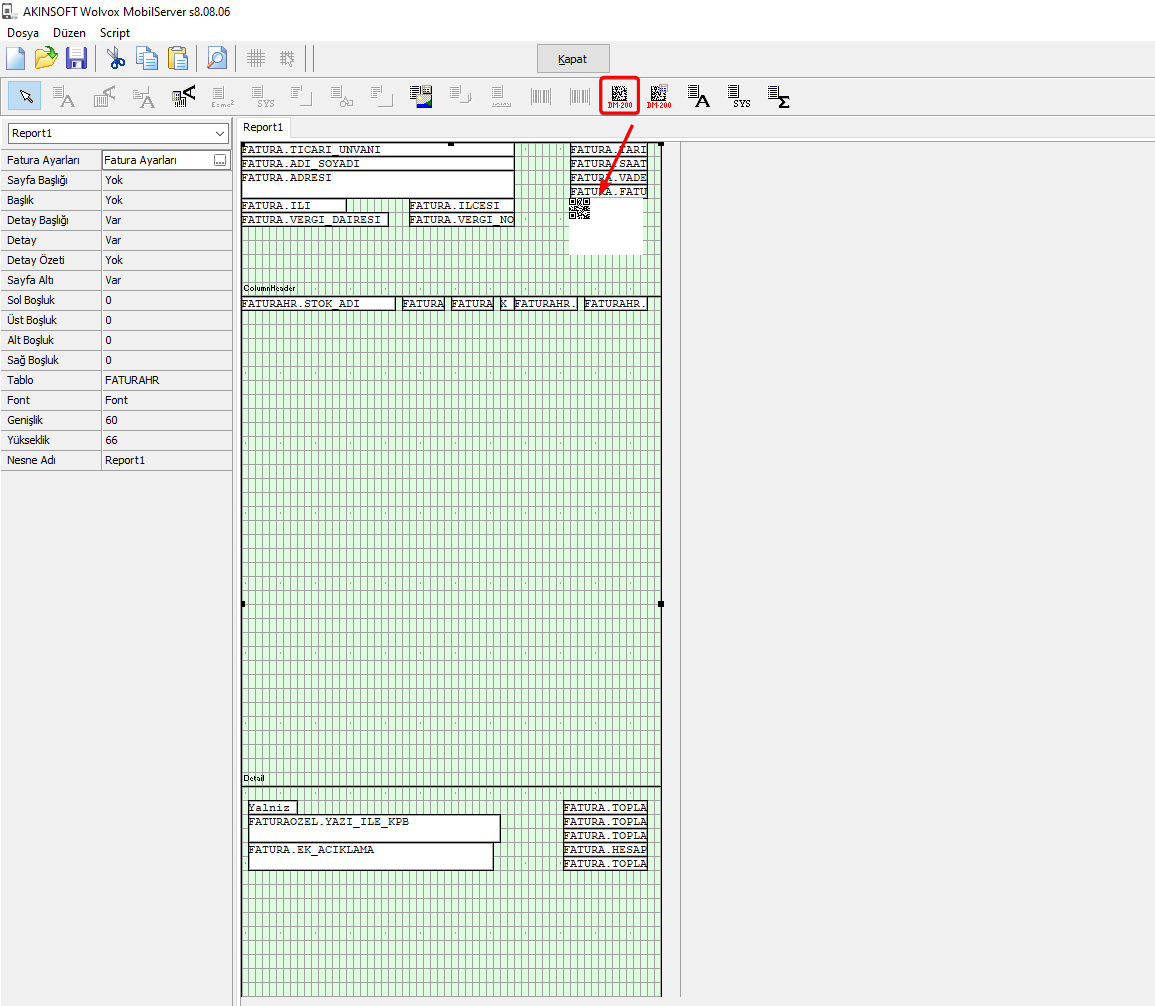The image size is (1155, 1006).
Task: Select the picture image tool
Action: pyautogui.click(x=421, y=96)
